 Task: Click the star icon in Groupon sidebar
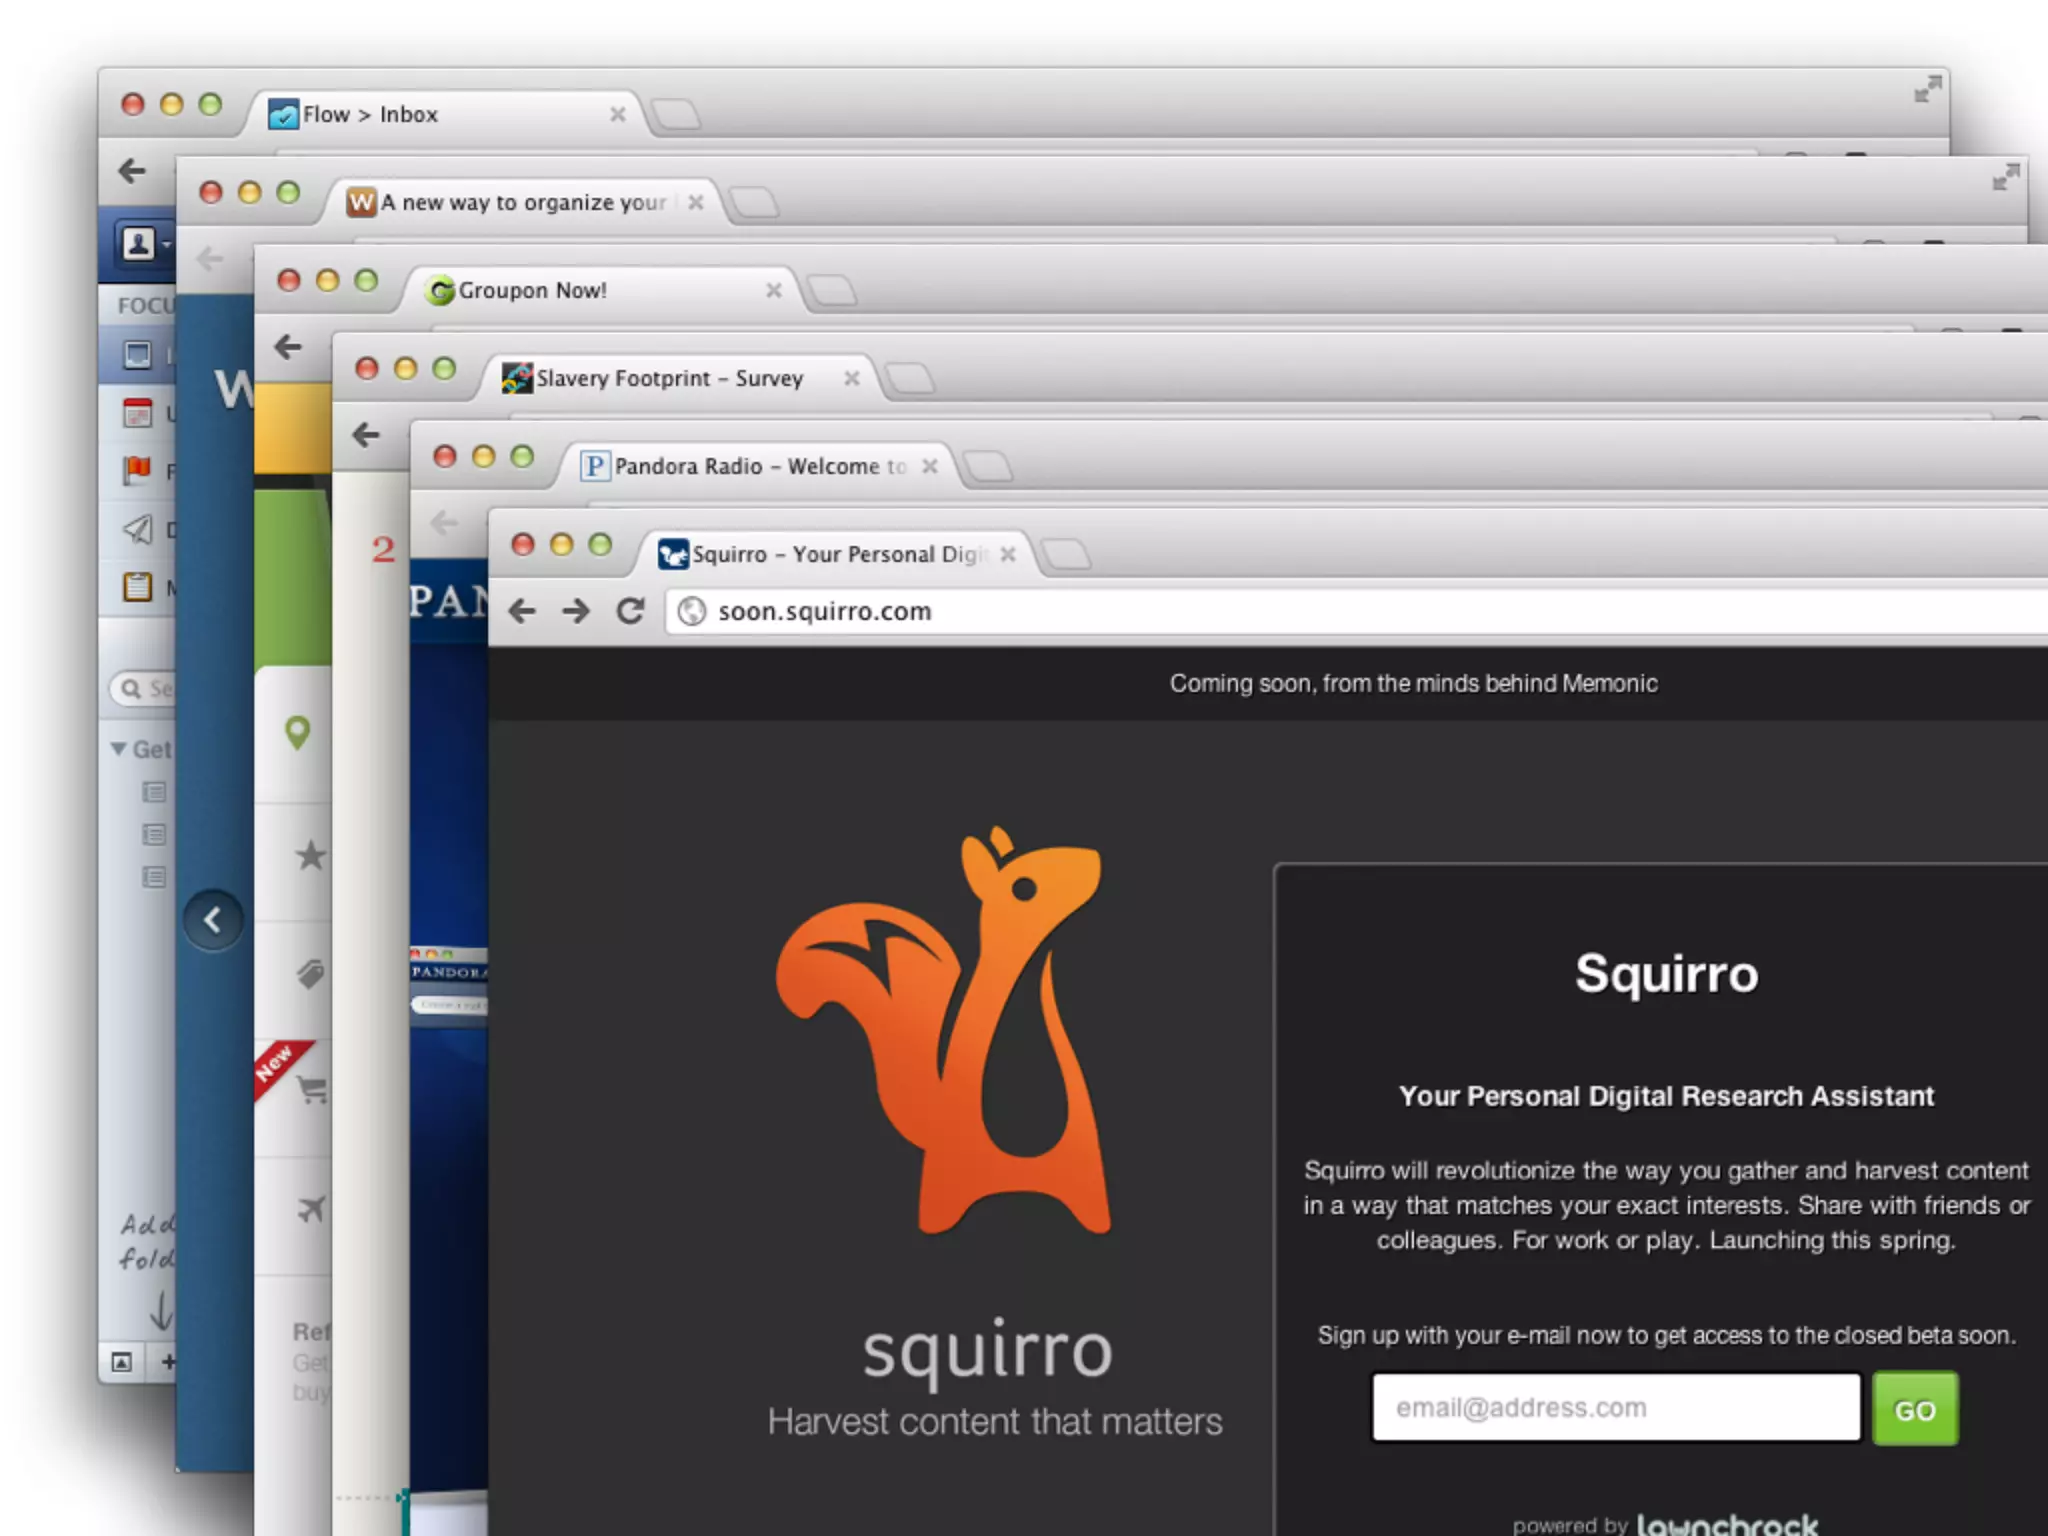[311, 855]
